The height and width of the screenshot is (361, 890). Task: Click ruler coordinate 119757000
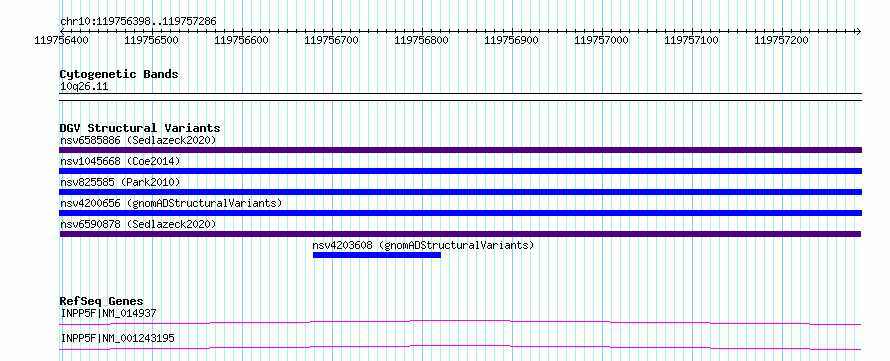(x=602, y=40)
